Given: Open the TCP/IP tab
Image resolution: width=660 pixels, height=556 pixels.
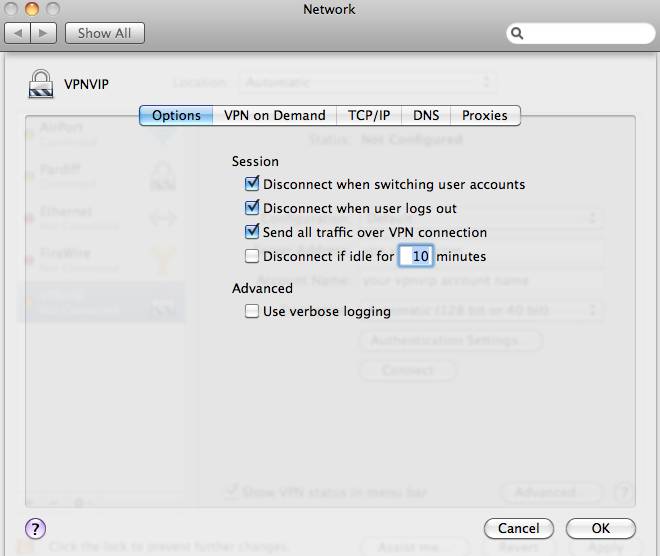Looking at the screenshot, I should tap(369, 115).
